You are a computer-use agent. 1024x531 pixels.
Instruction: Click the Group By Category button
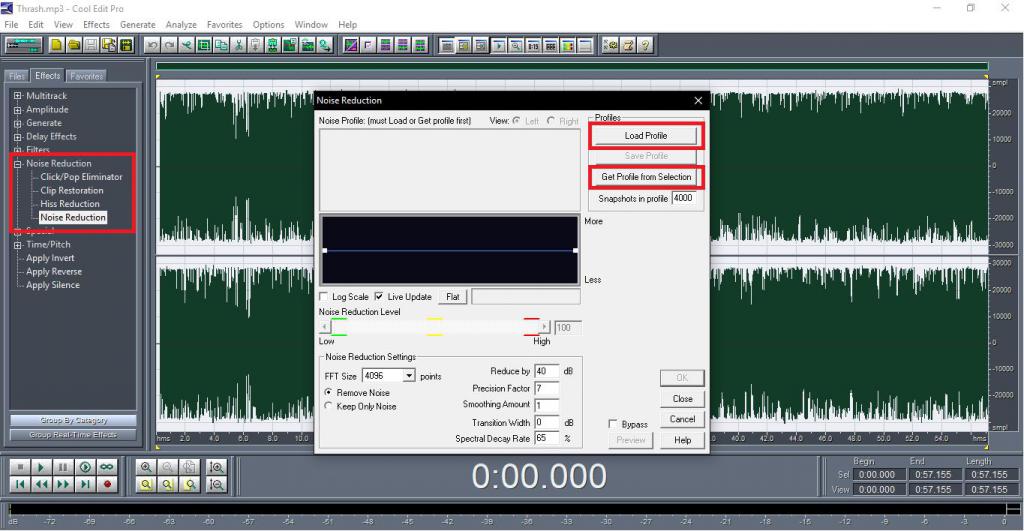[x=73, y=420]
